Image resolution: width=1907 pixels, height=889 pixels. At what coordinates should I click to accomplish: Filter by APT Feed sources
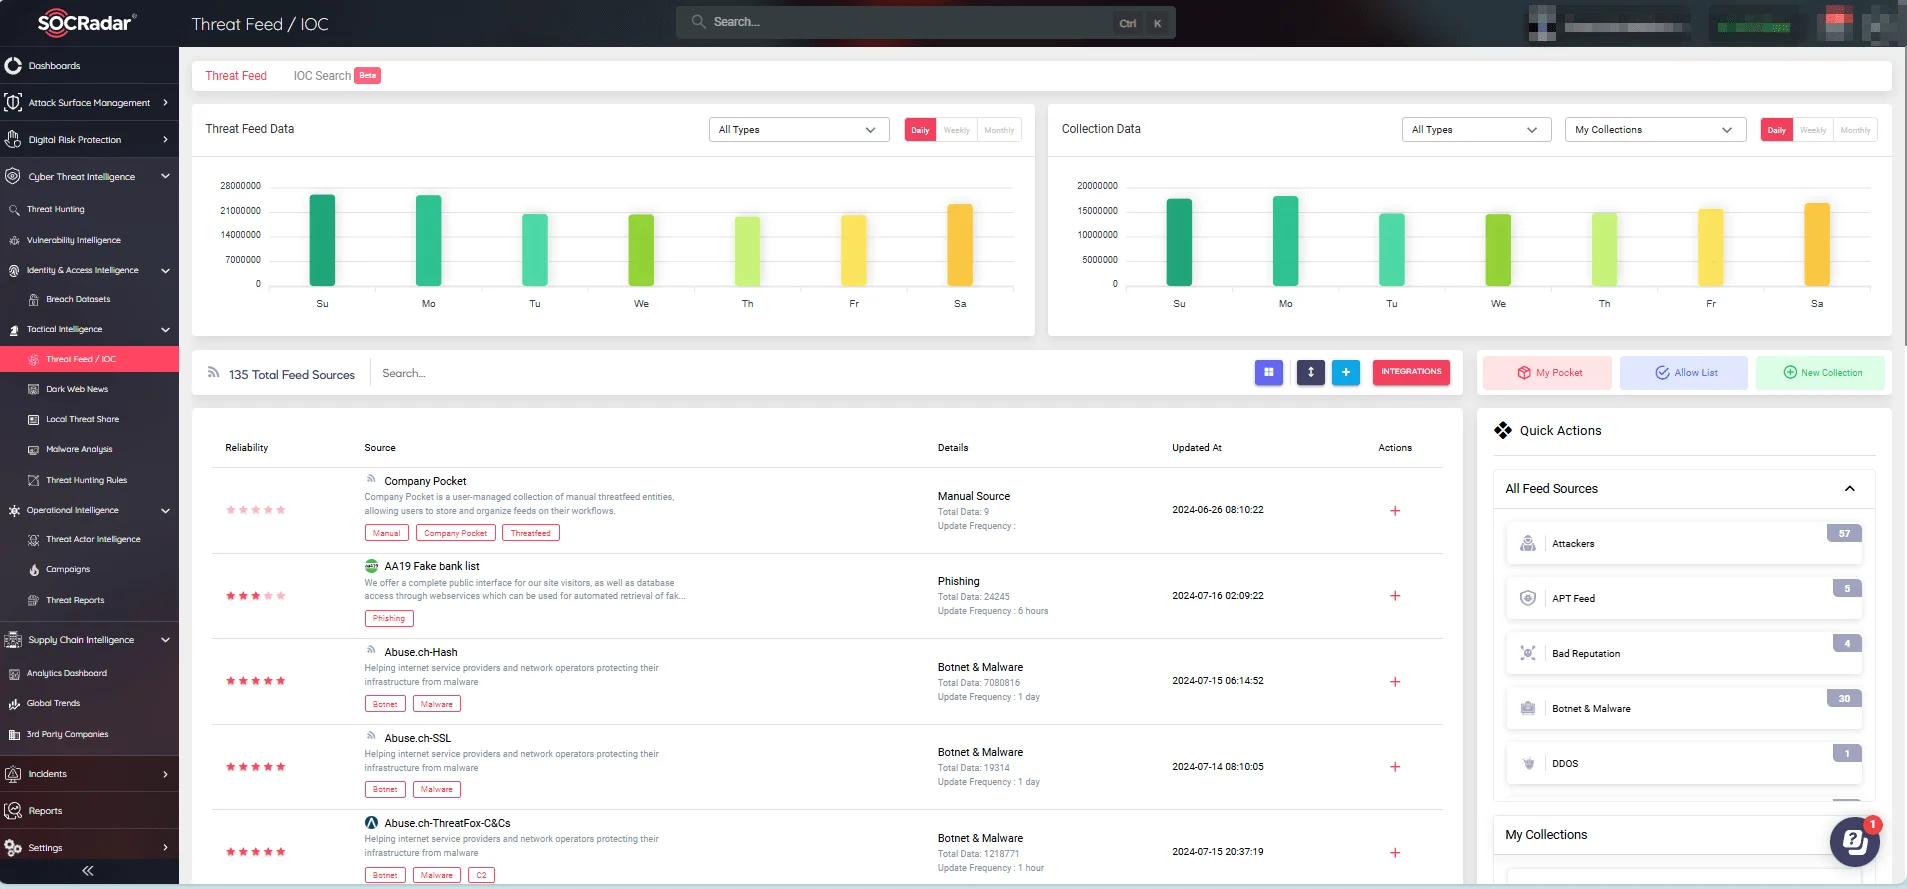1684,599
